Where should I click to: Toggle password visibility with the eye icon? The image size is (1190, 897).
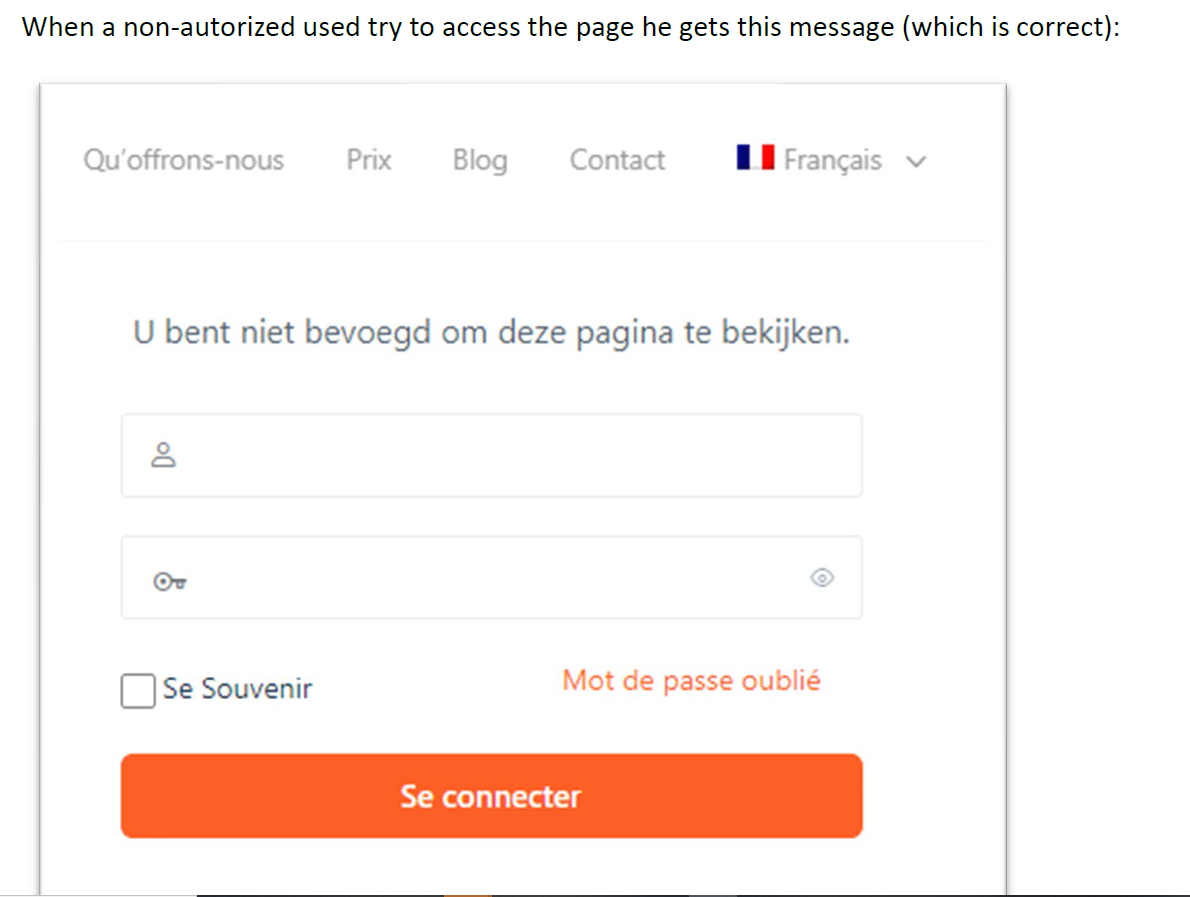pyautogui.click(x=822, y=577)
